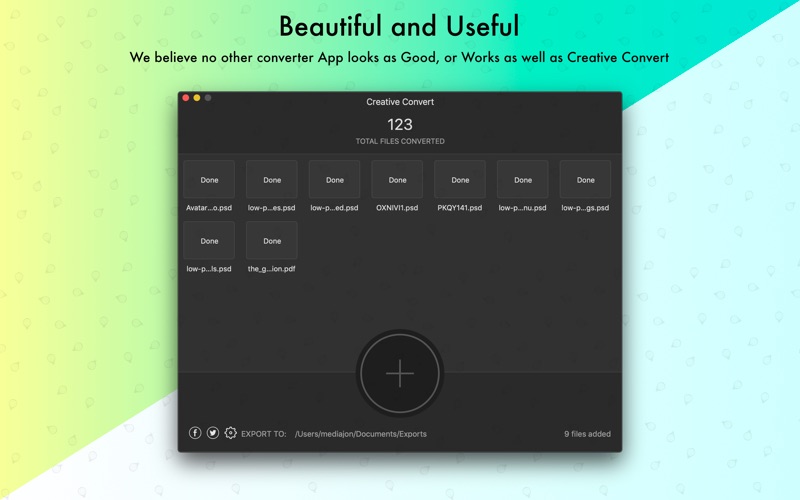Click the Twitter share icon
This screenshot has height=500, width=800.
click(x=213, y=433)
